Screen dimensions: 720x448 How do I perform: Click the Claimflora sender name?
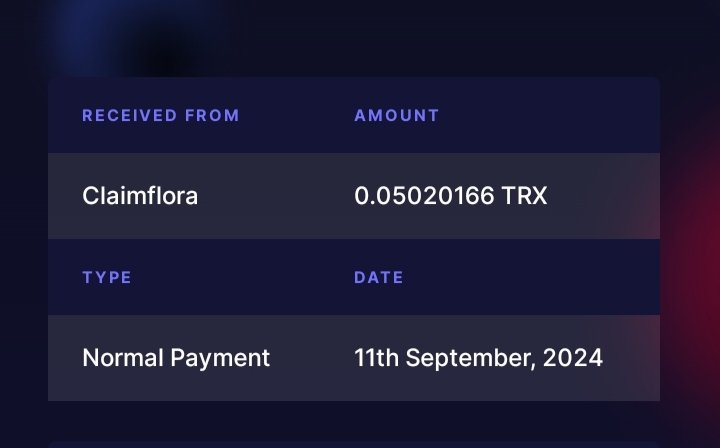click(140, 196)
